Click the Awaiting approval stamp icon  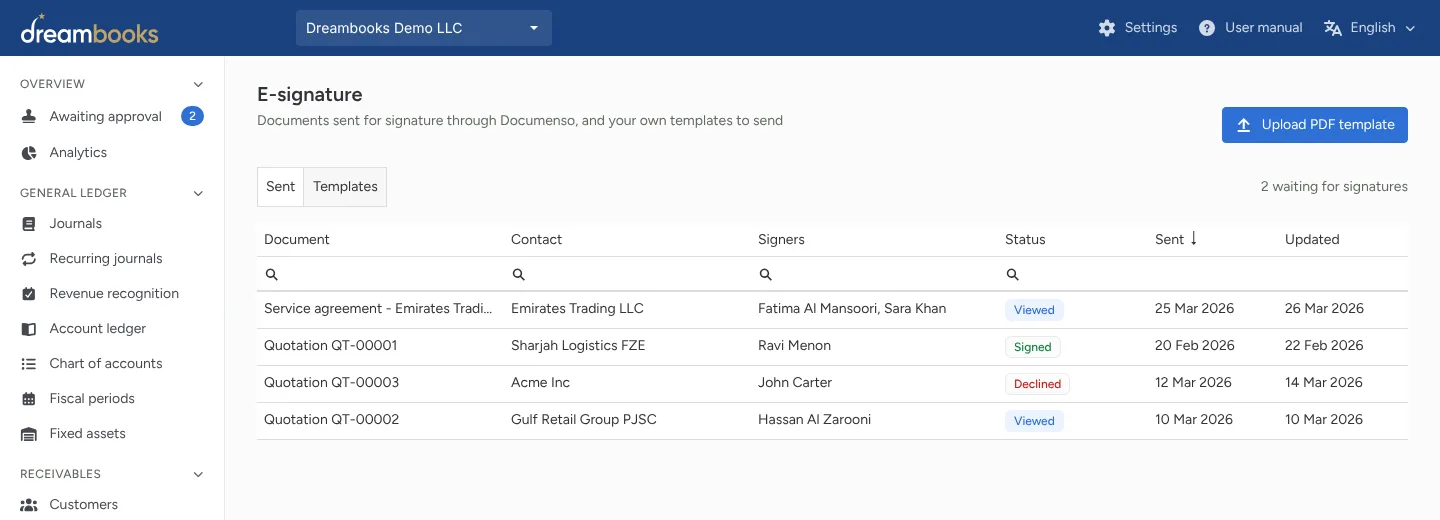coord(29,117)
